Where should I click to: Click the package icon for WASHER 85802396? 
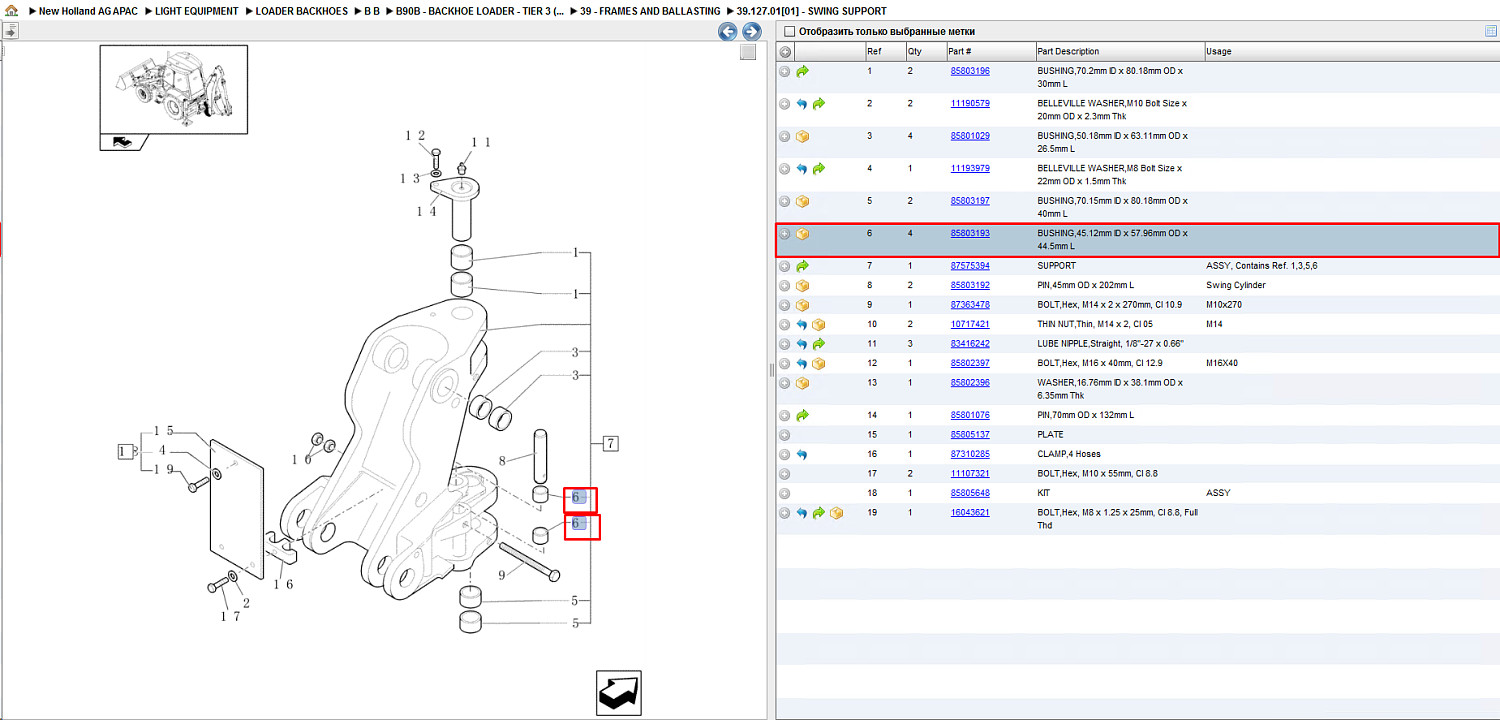[802, 383]
